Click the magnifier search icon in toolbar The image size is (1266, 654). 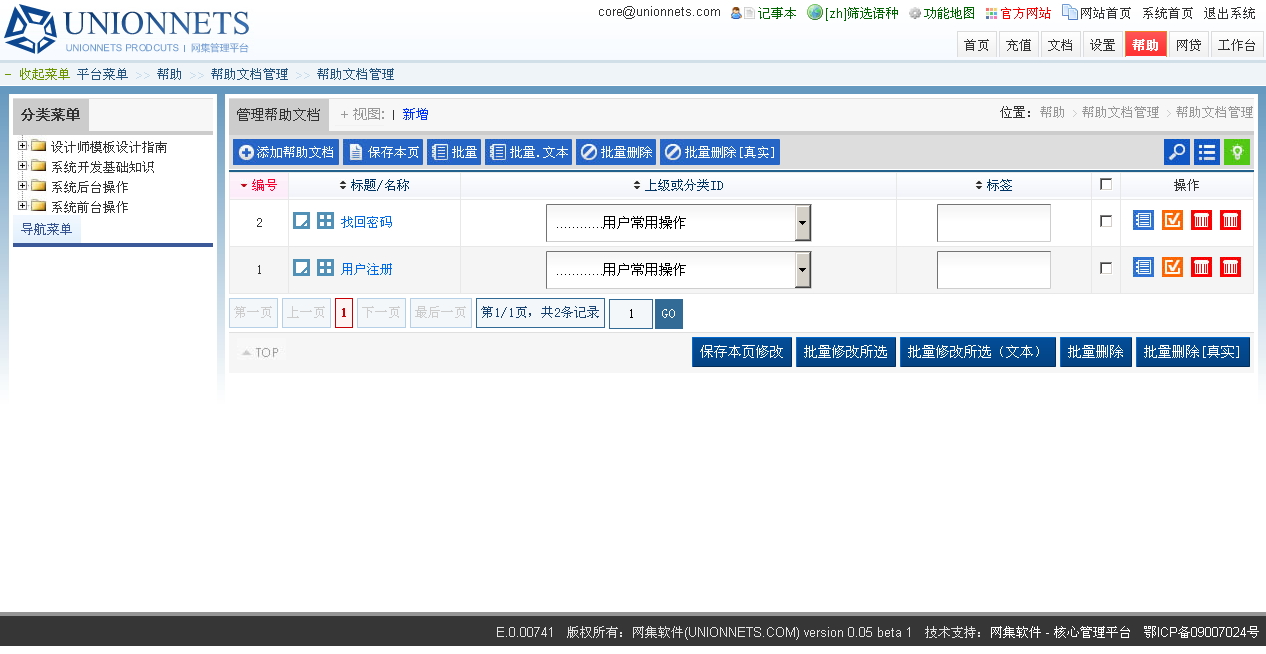point(1177,152)
